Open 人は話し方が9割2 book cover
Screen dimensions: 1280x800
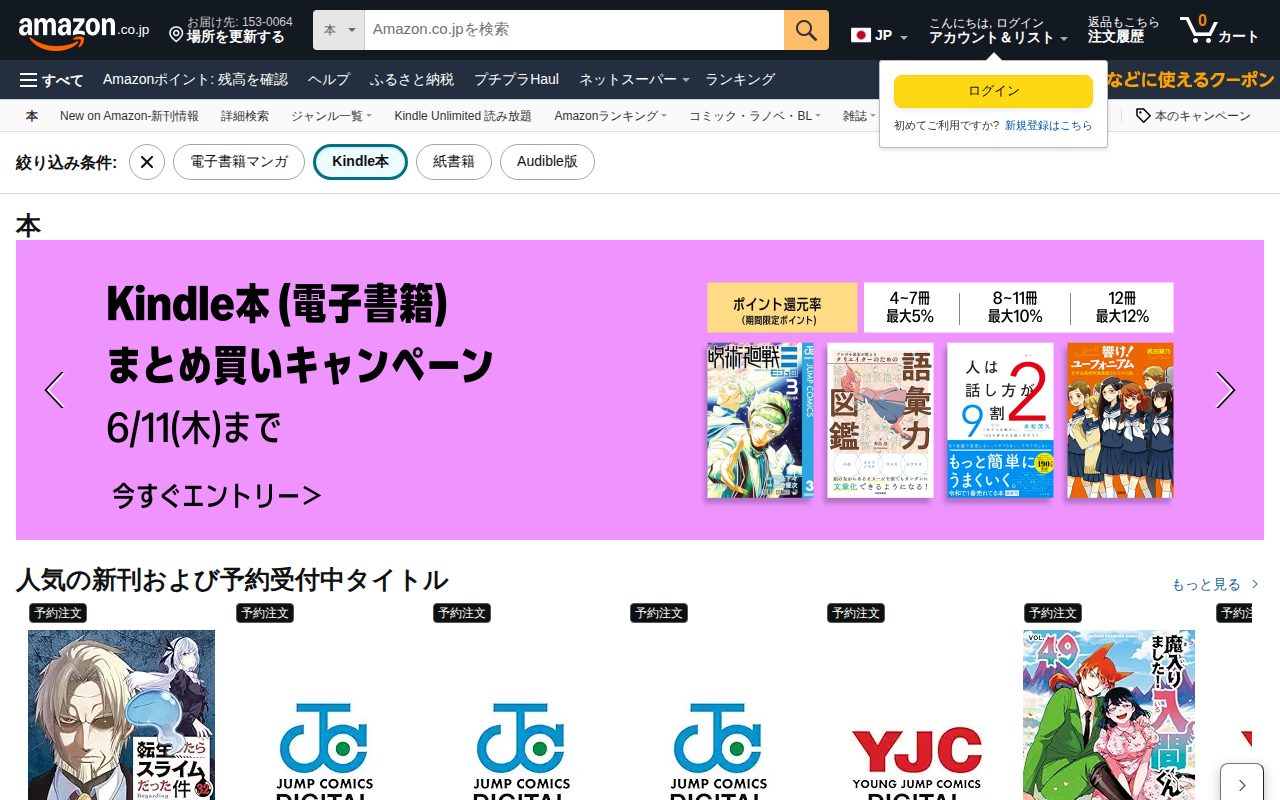[x=1000, y=420]
